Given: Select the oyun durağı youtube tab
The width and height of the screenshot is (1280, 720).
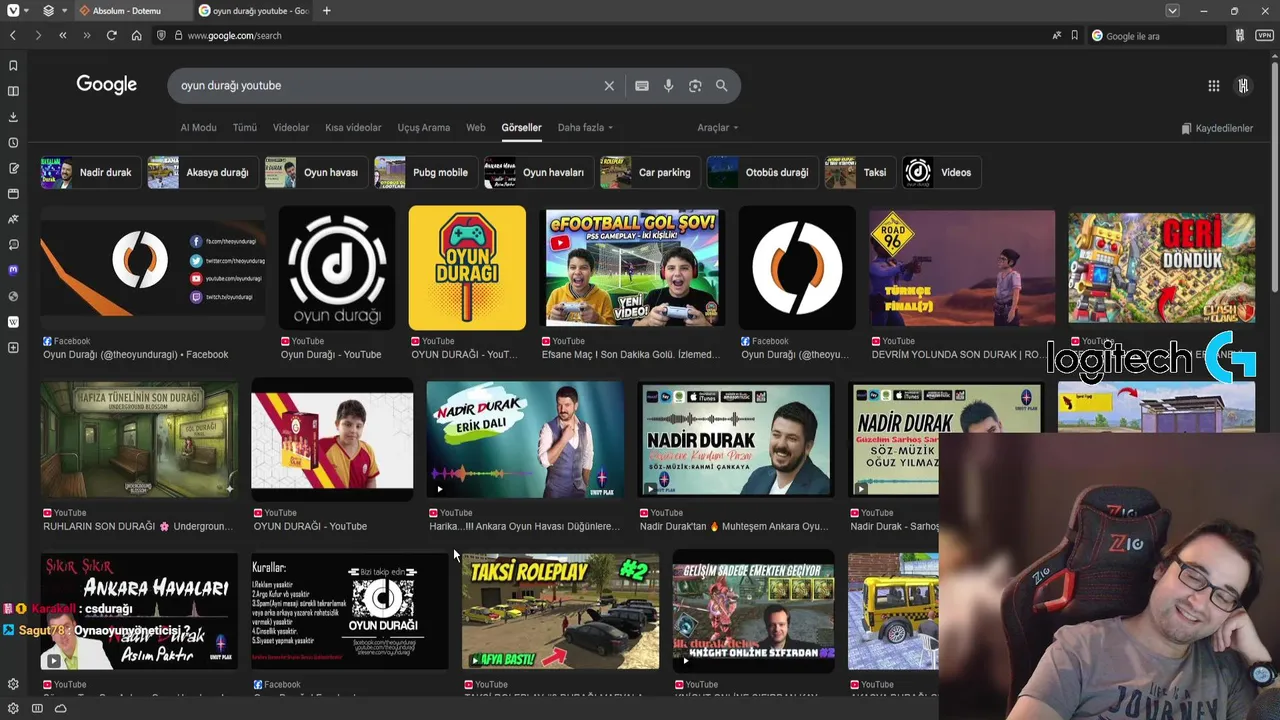Looking at the screenshot, I should [253, 11].
